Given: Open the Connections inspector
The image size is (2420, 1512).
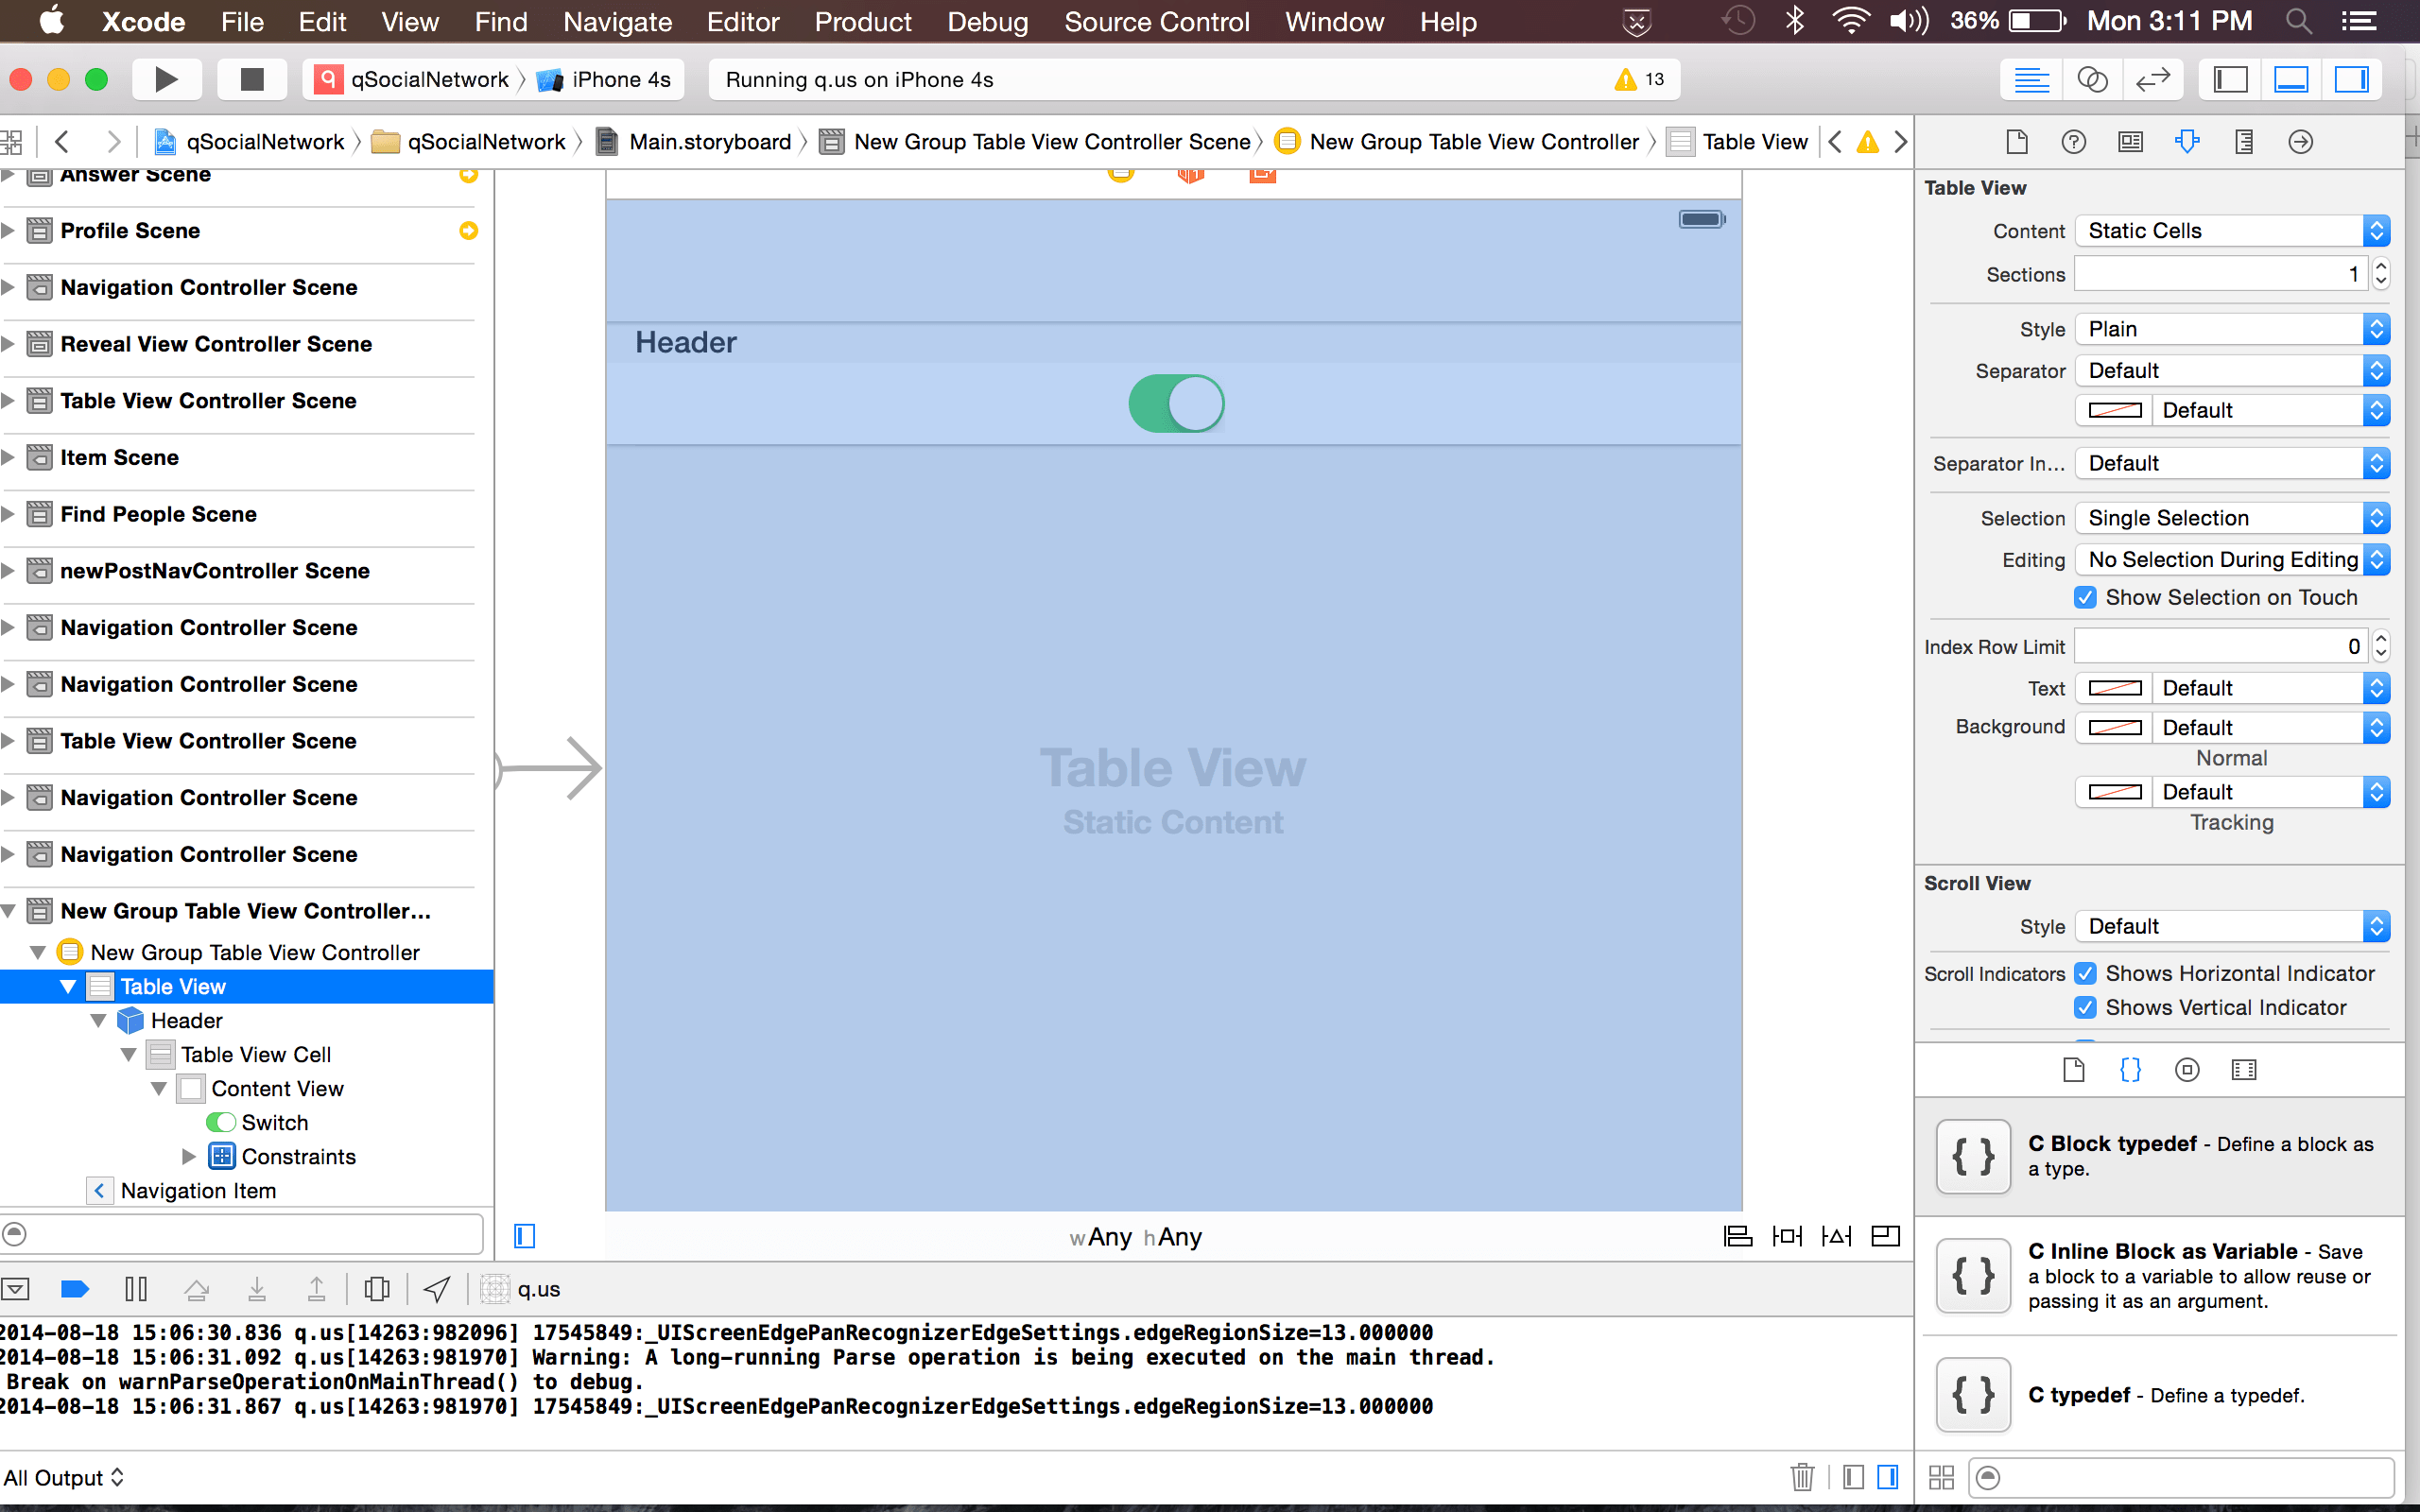Looking at the screenshot, I should point(2299,141).
